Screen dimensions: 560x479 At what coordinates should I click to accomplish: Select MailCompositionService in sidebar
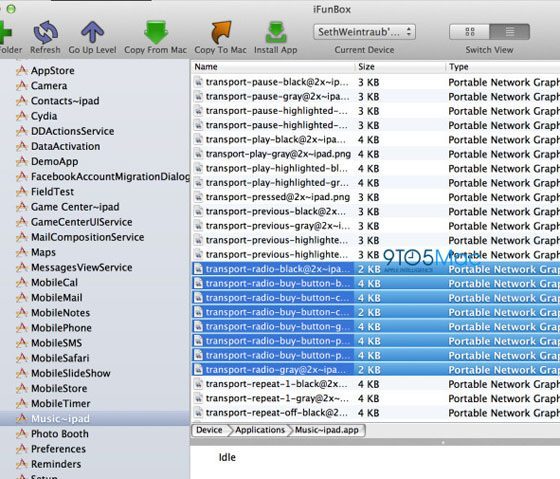[x=88, y=237]
